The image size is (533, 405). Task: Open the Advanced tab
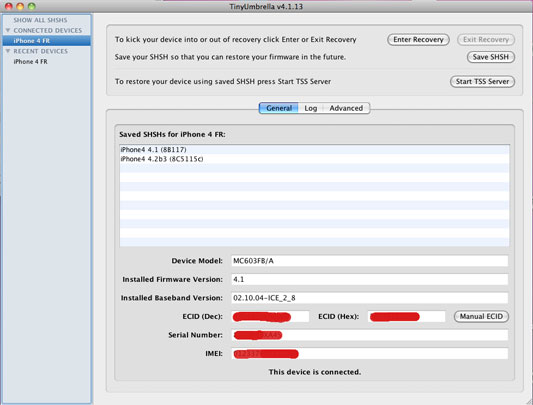tap(346, 108)
